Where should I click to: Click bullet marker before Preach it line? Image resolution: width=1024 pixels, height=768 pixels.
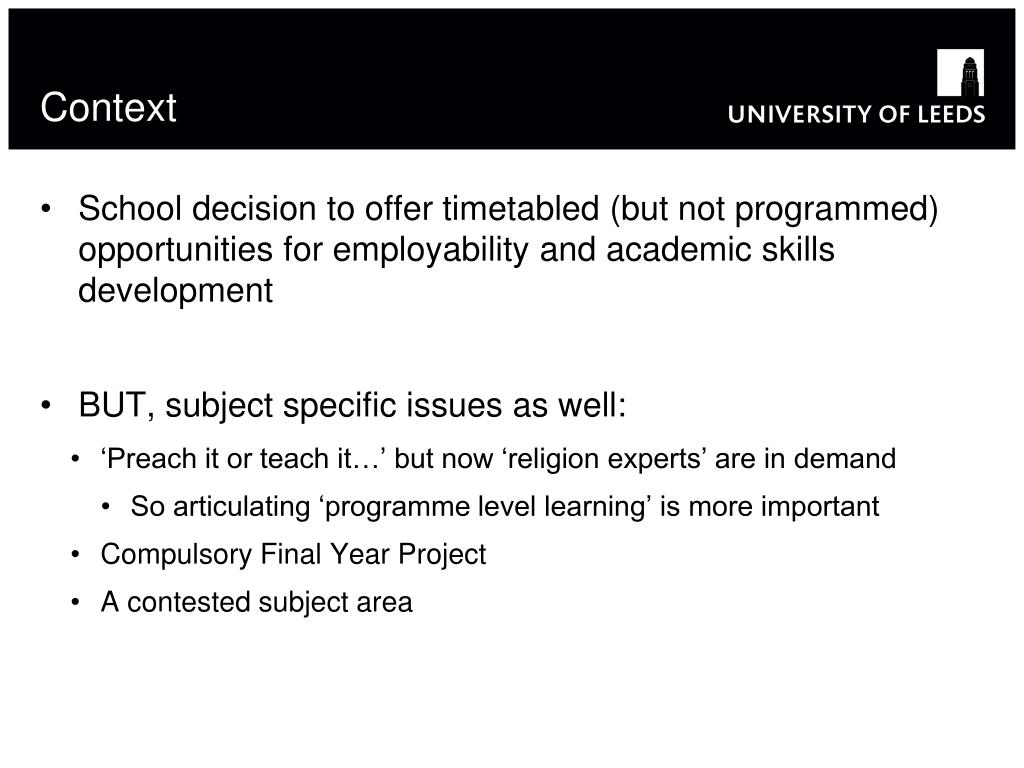tap(77, 460)
